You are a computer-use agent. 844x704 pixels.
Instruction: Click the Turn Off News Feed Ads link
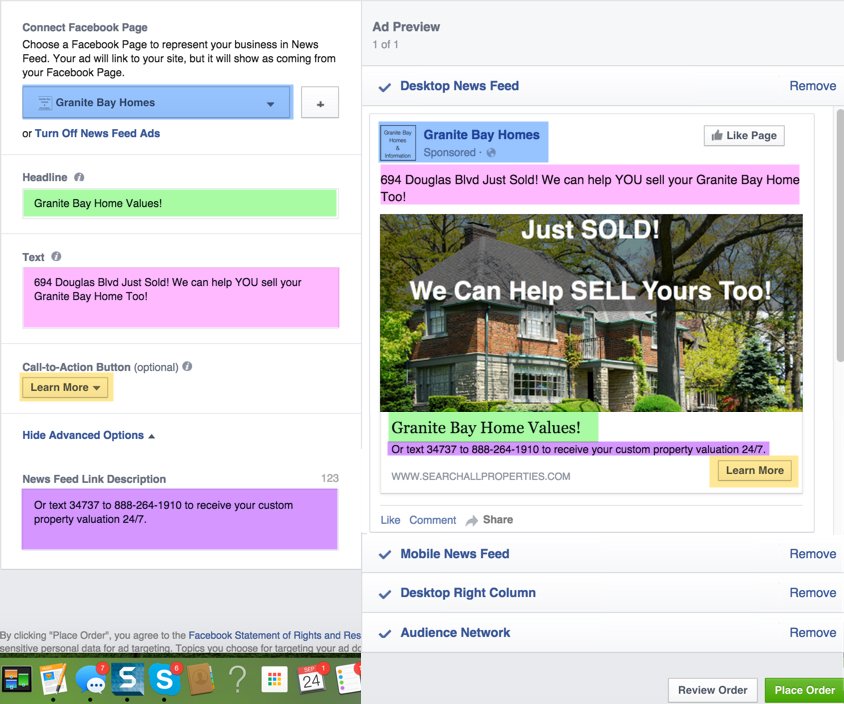pyautogui.click(x=97, y=133)
